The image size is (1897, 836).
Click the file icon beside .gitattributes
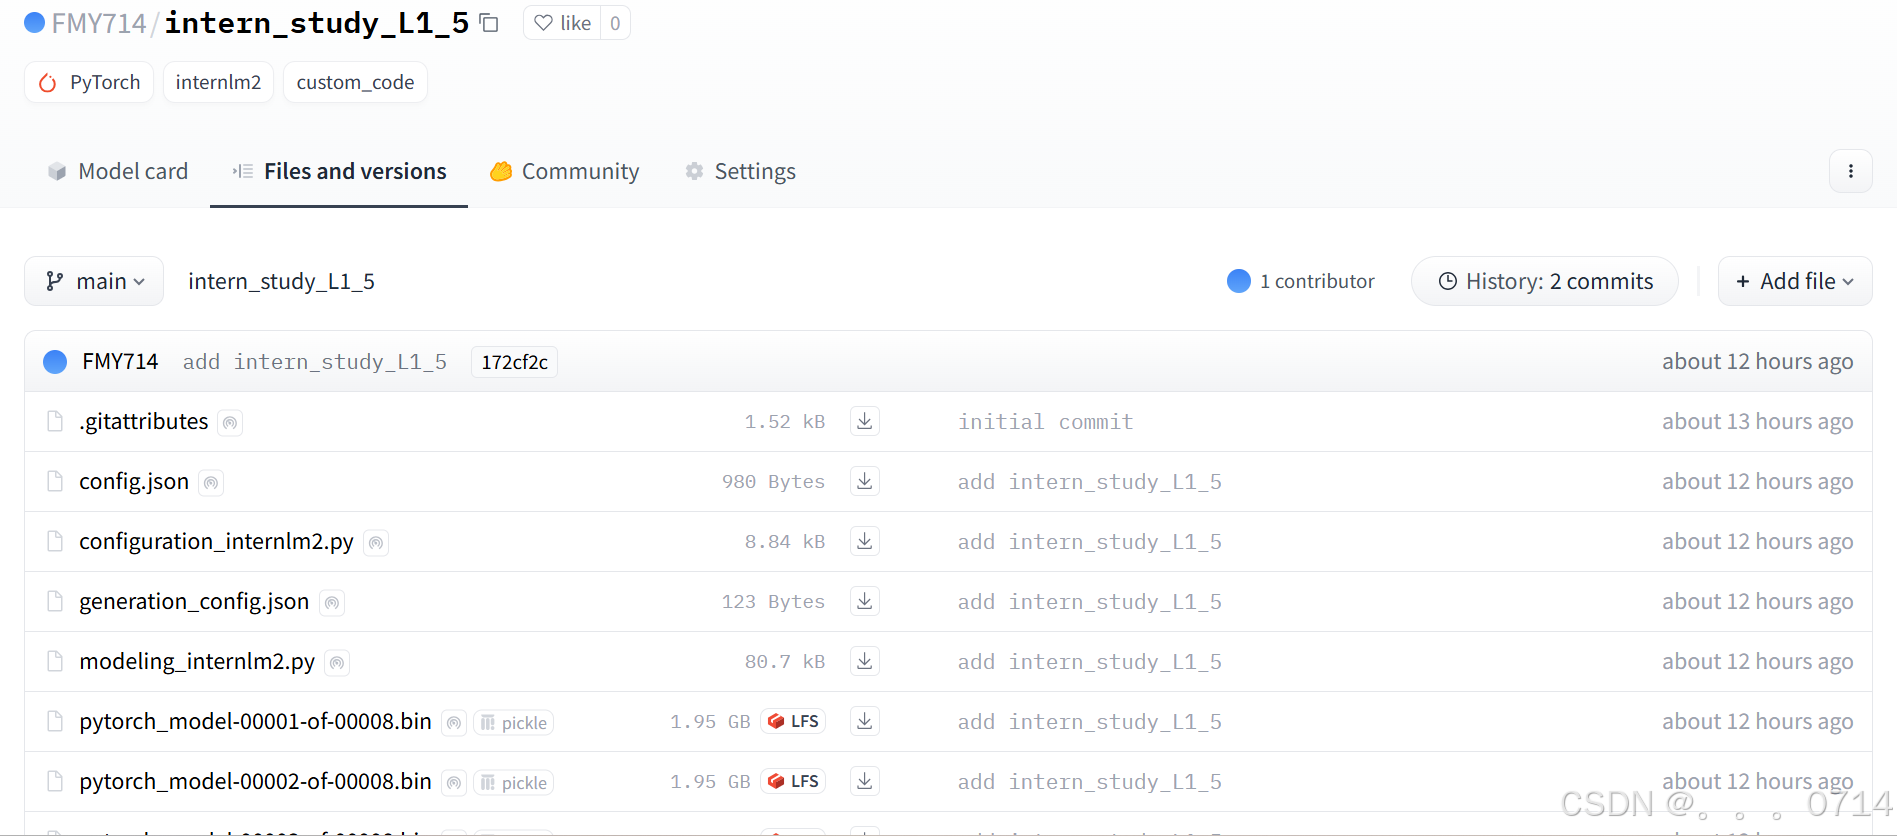55,421
